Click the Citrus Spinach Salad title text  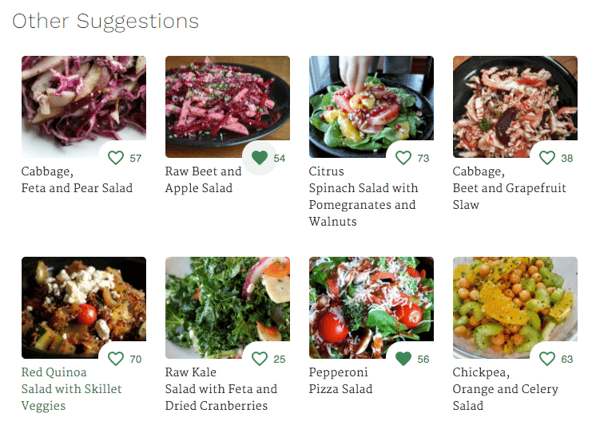pyautogui.click(x=362, y=196)
